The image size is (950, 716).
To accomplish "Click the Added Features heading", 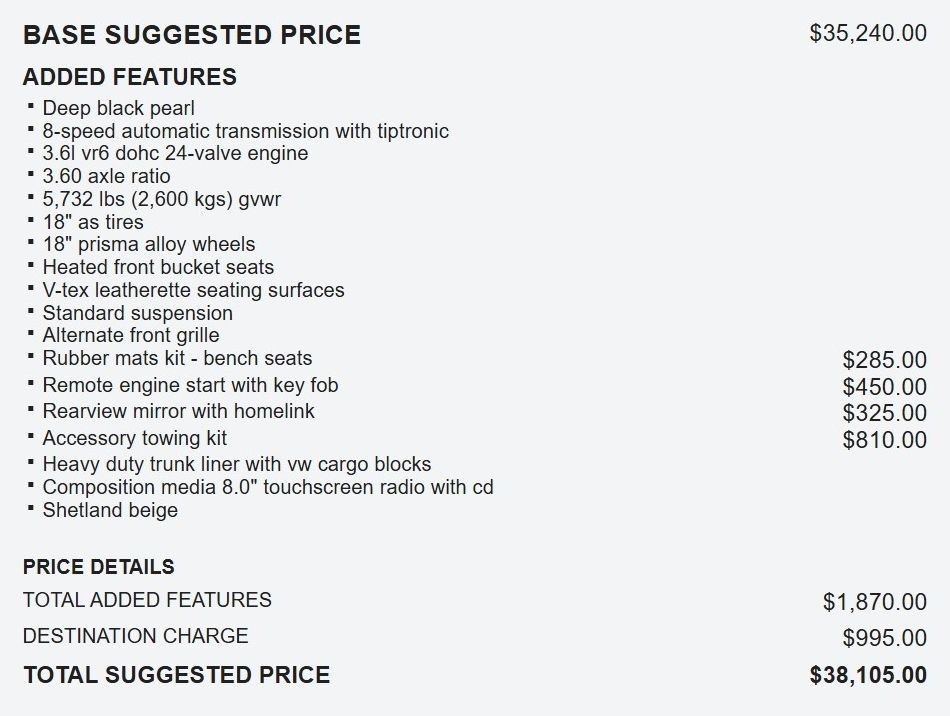I will (x=129, y=77).
